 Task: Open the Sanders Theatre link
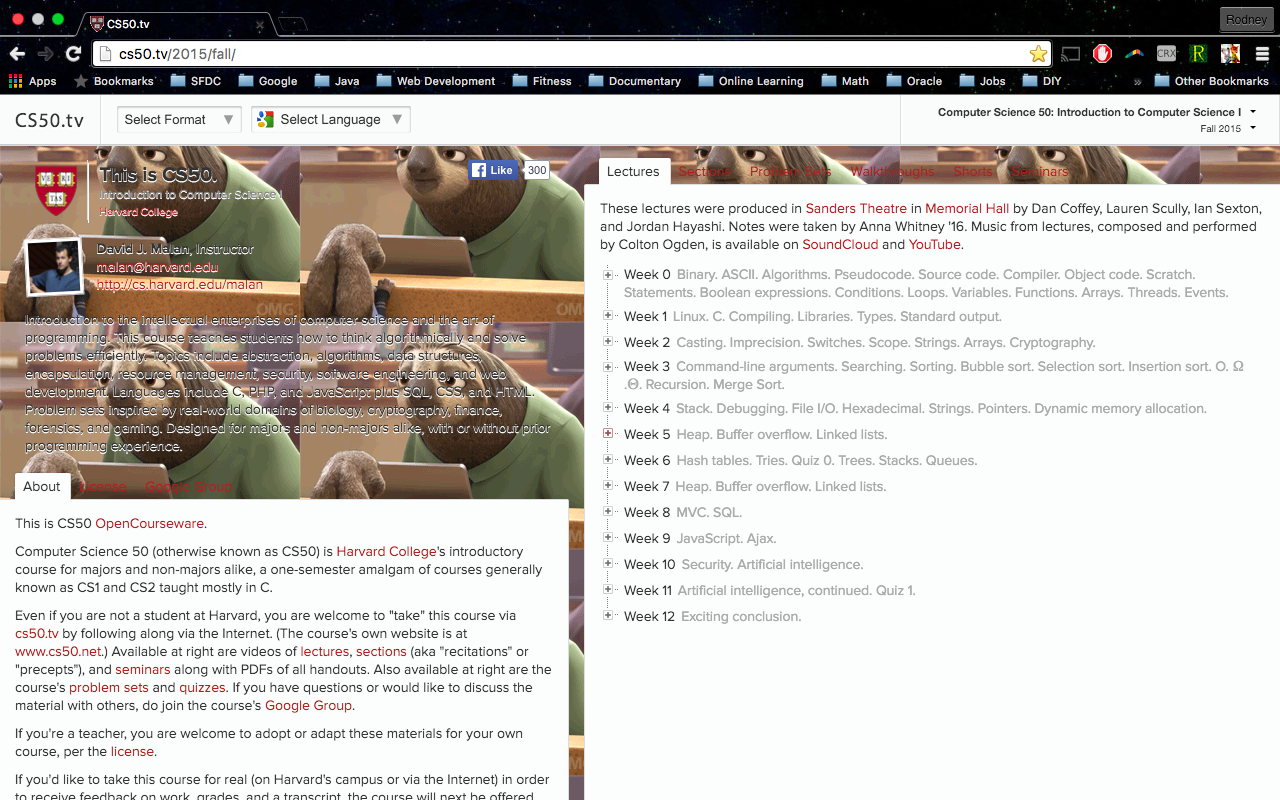click(x=856, y=208)
